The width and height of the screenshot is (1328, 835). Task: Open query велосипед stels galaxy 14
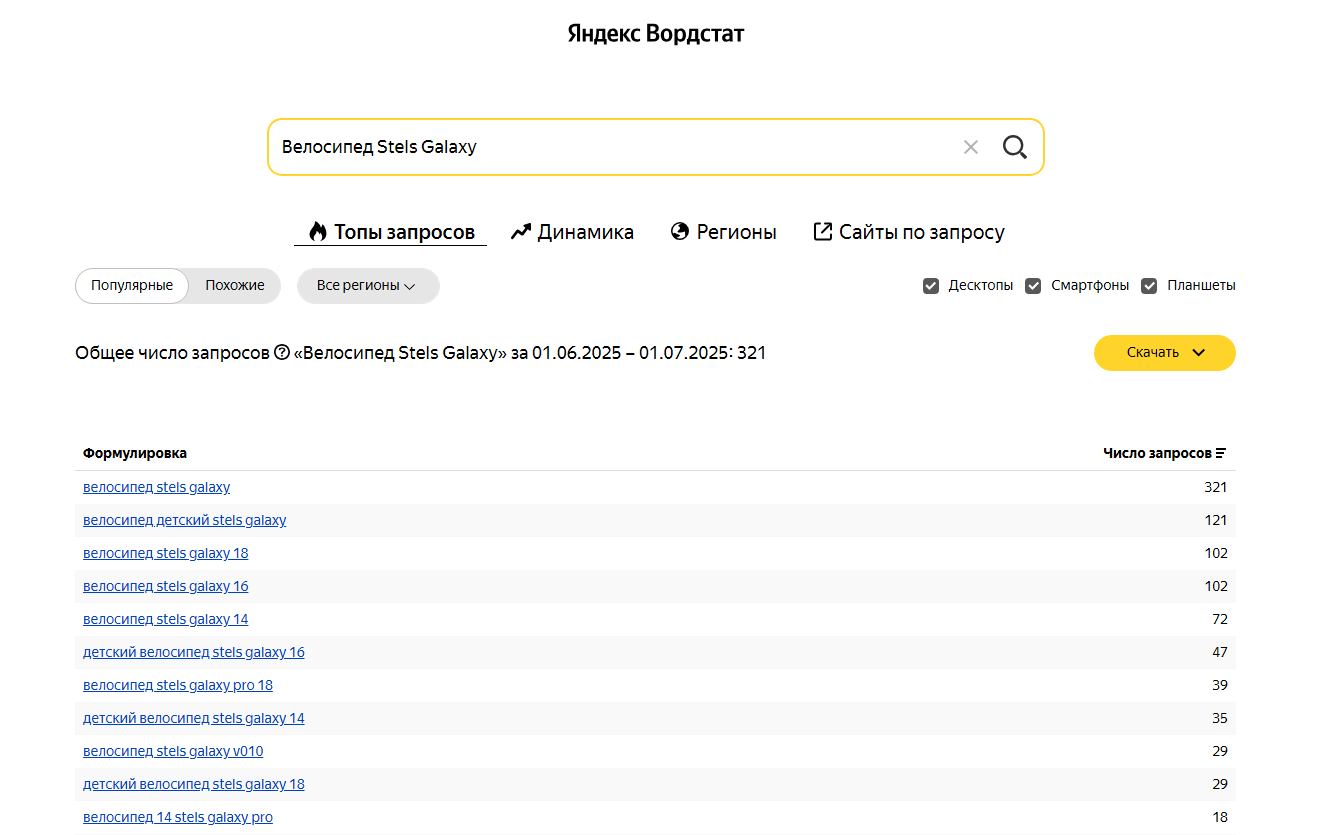click(166, 620)
